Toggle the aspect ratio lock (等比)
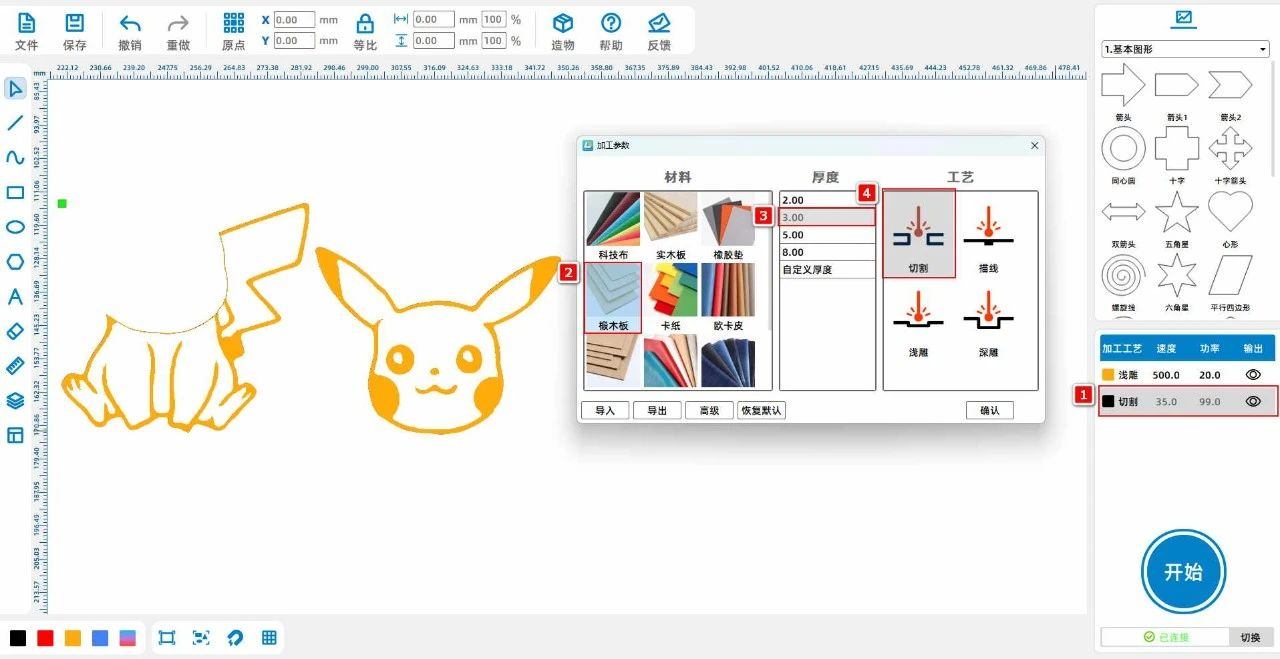 365,24
